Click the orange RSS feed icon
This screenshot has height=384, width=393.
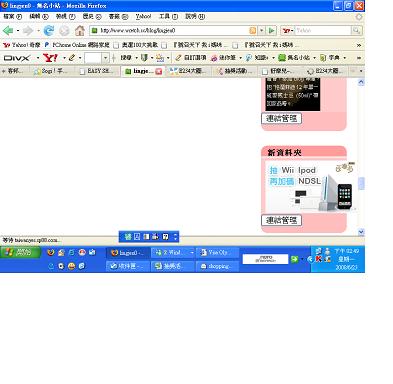[253, 31]
